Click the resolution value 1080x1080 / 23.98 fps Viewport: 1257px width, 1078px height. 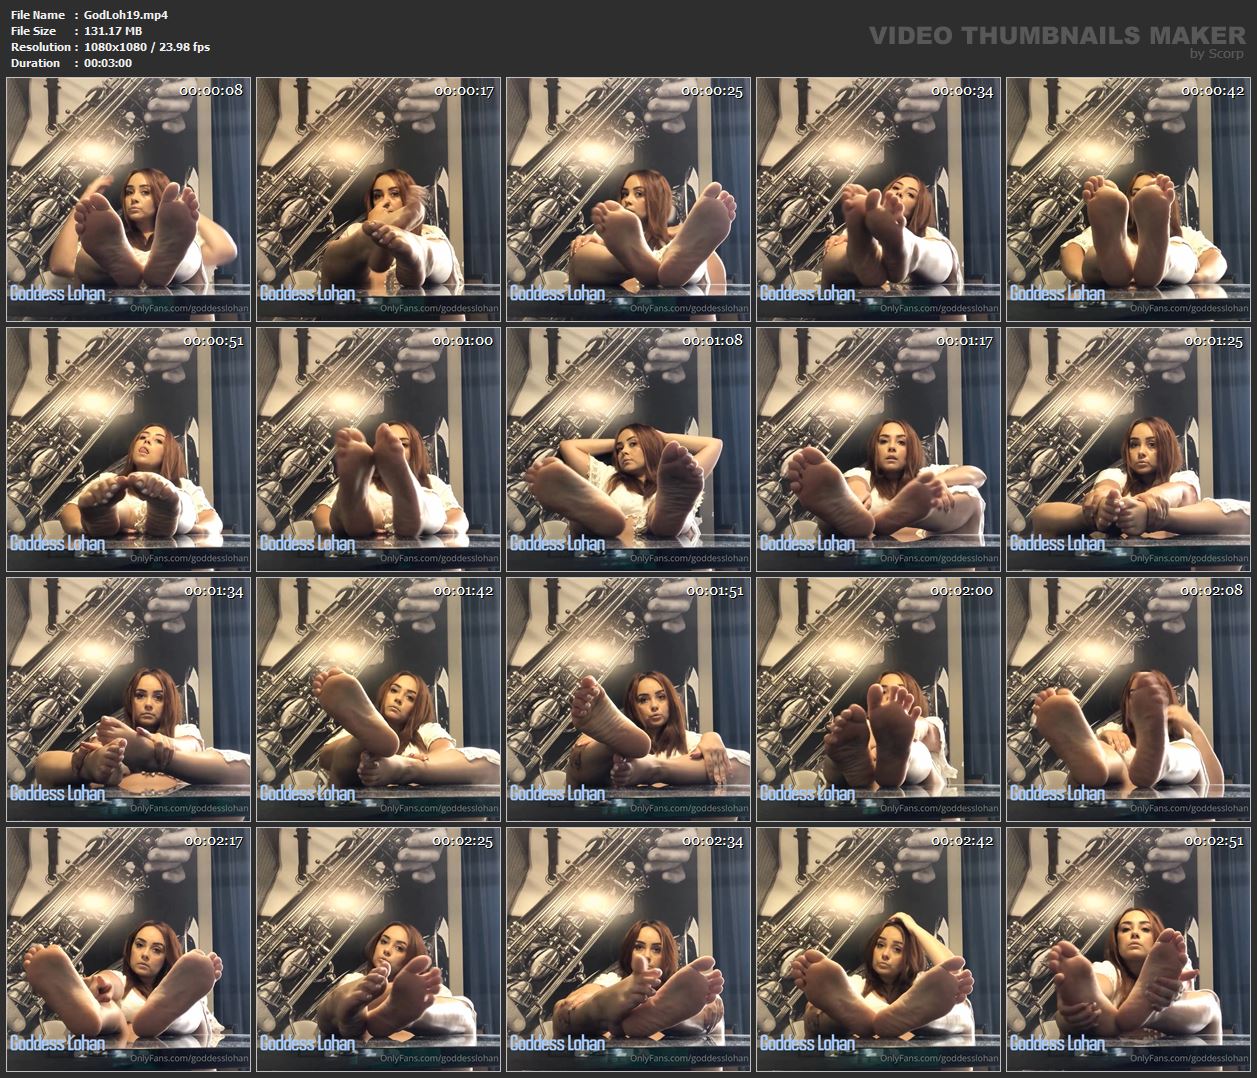pos(147,47)
